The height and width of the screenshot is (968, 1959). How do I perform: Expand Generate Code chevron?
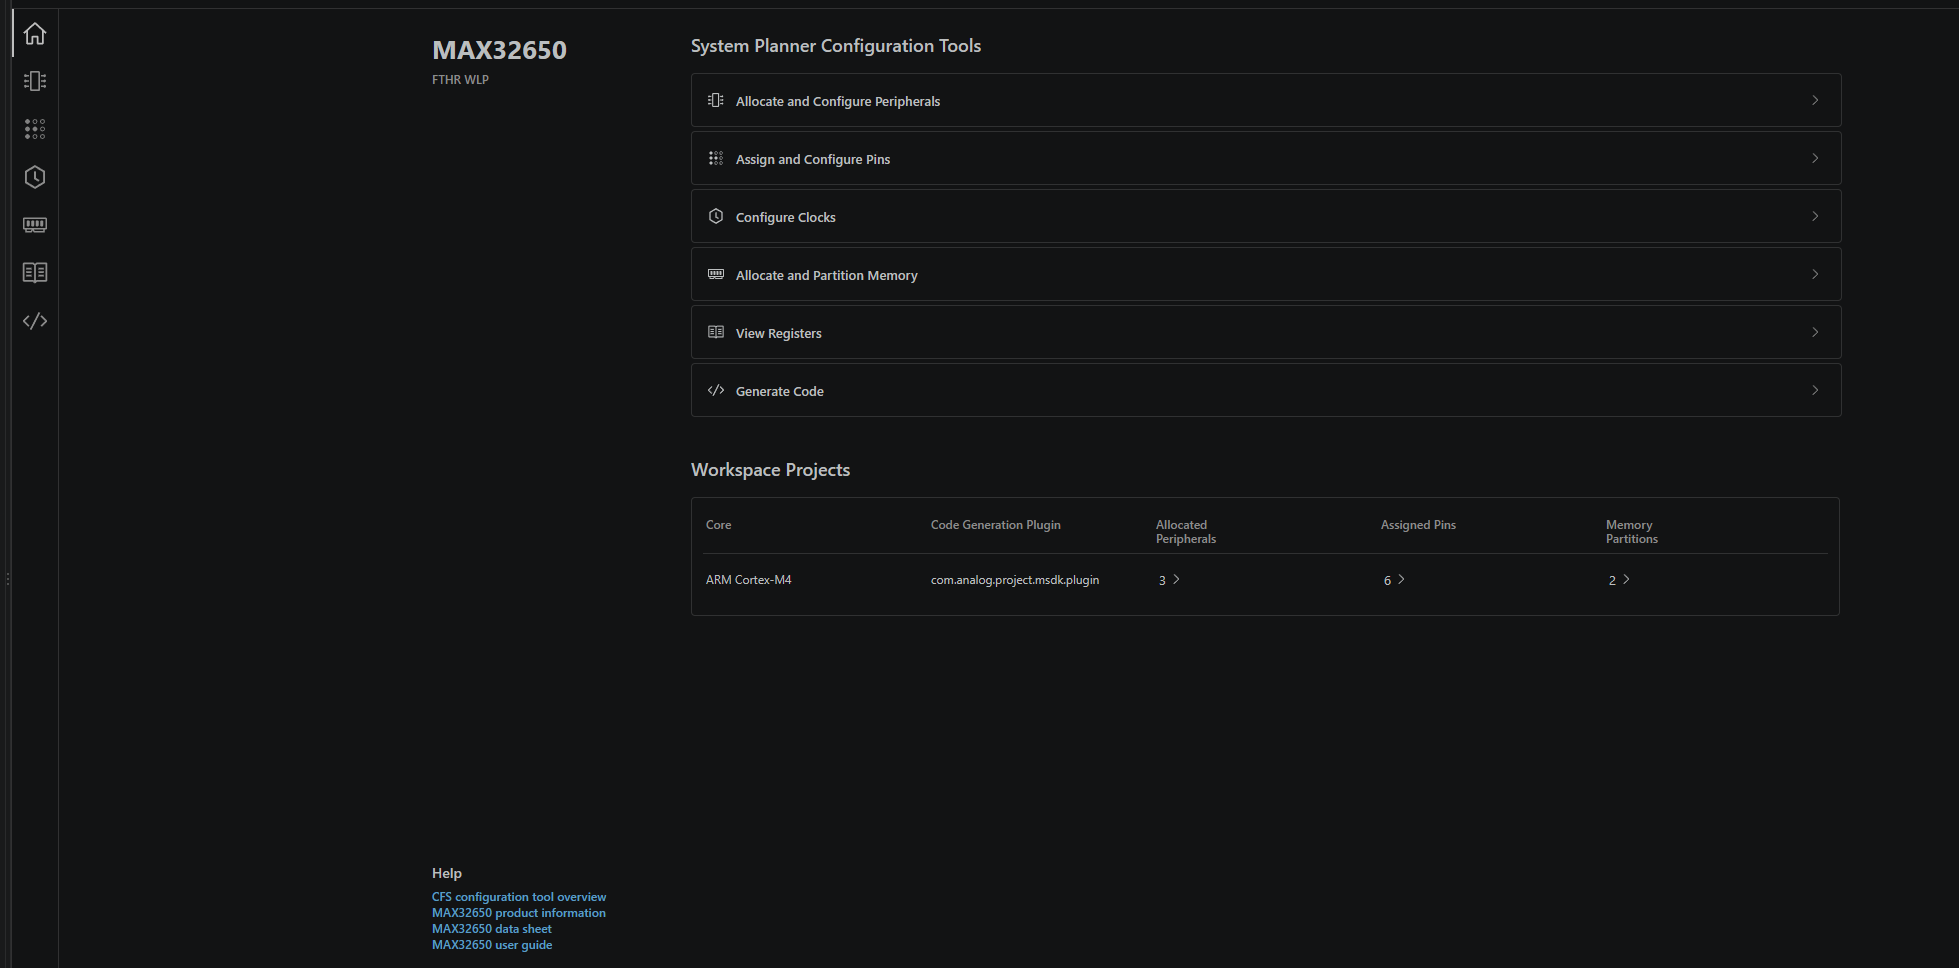(x=1815, y=390)
